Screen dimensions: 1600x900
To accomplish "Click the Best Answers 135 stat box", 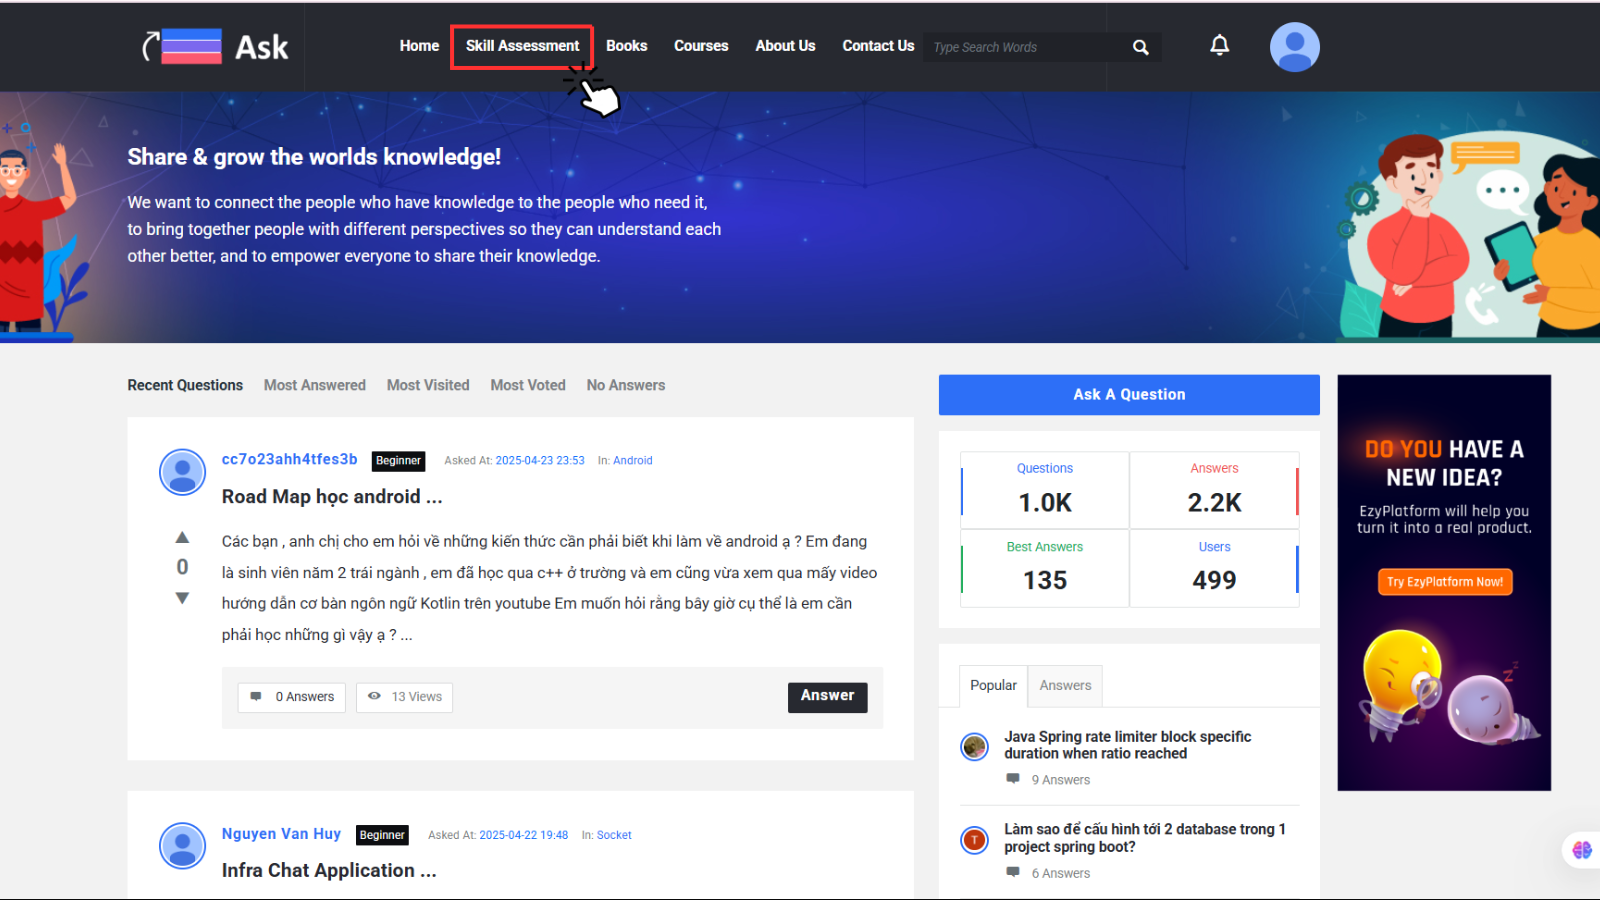I will pos(1045,568).
